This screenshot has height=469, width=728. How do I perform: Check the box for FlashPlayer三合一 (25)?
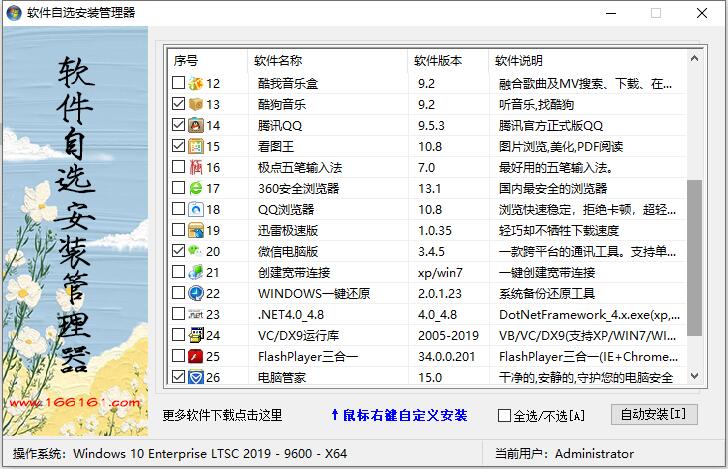178,356
